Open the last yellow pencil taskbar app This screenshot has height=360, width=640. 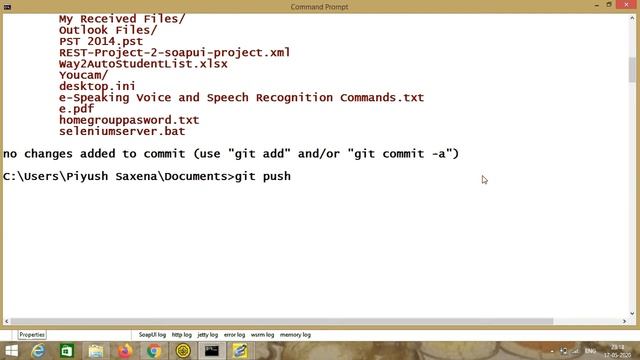(x=240, y=351)
